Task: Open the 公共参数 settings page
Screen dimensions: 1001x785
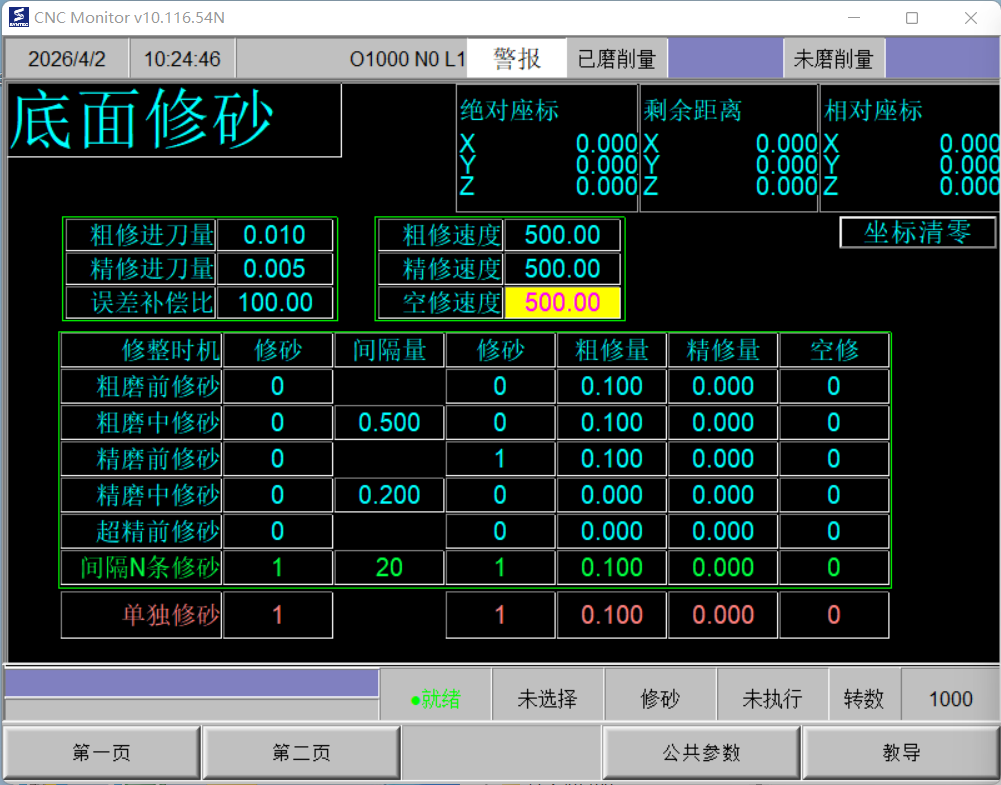Action: click(701, 753)
